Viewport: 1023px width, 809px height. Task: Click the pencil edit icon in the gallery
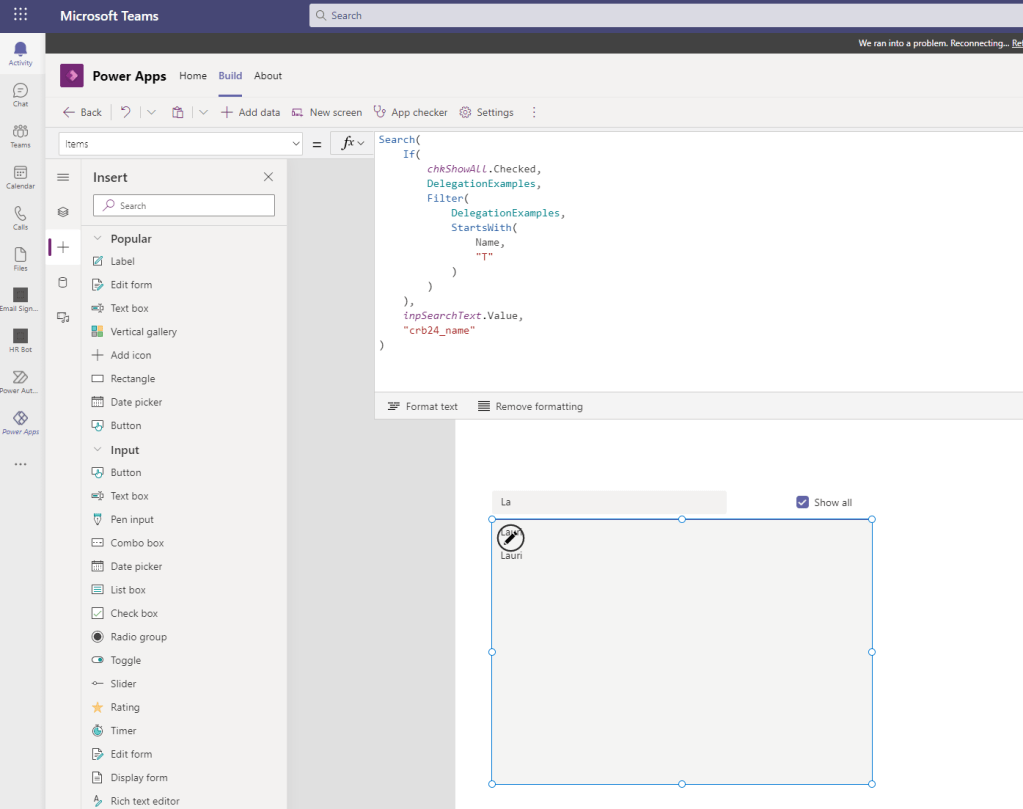click(x=511, y=538)
